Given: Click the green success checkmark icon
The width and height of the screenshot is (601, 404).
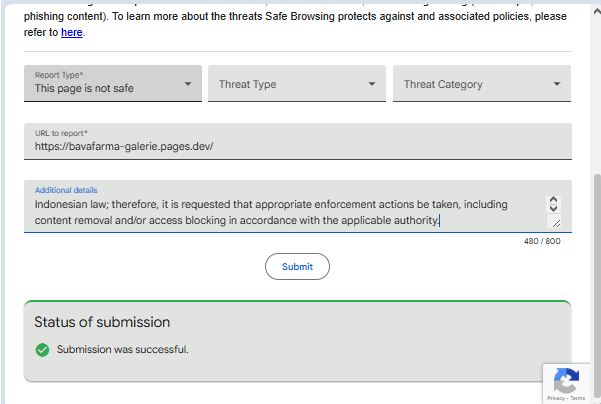Looking at the screenshot, I should (x=42, y=350).
